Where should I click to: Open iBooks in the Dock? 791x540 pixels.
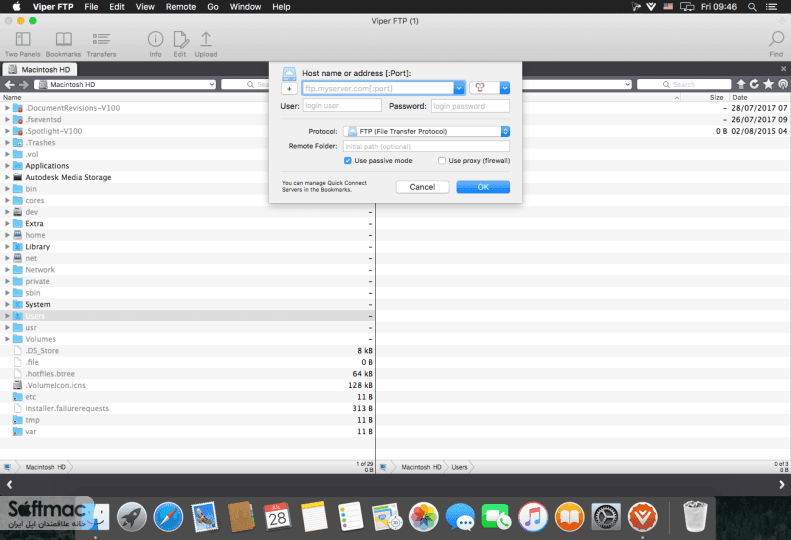coord(570,517)
